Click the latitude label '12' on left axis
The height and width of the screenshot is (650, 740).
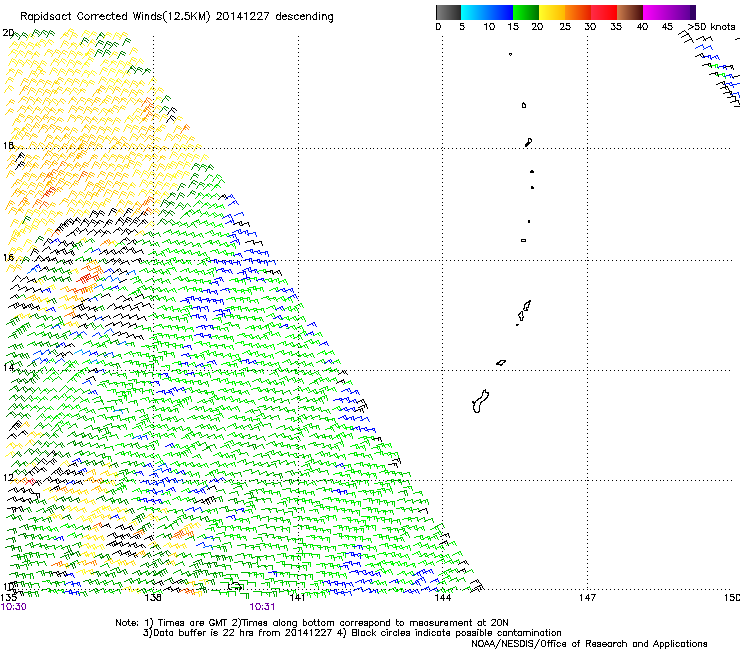click(8, 477)
